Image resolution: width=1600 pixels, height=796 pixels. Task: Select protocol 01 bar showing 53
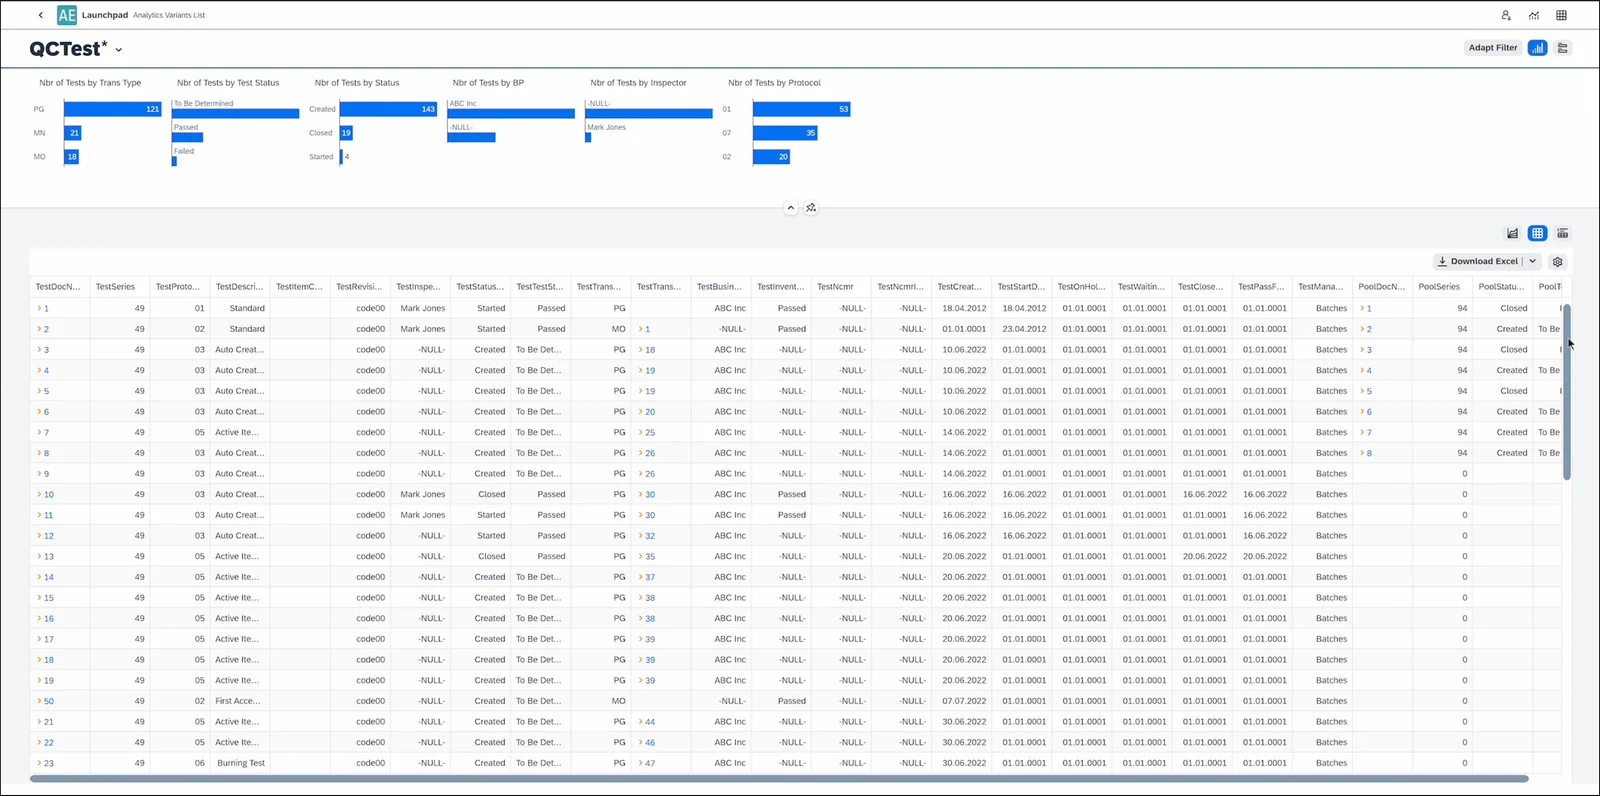coord(802,109)
